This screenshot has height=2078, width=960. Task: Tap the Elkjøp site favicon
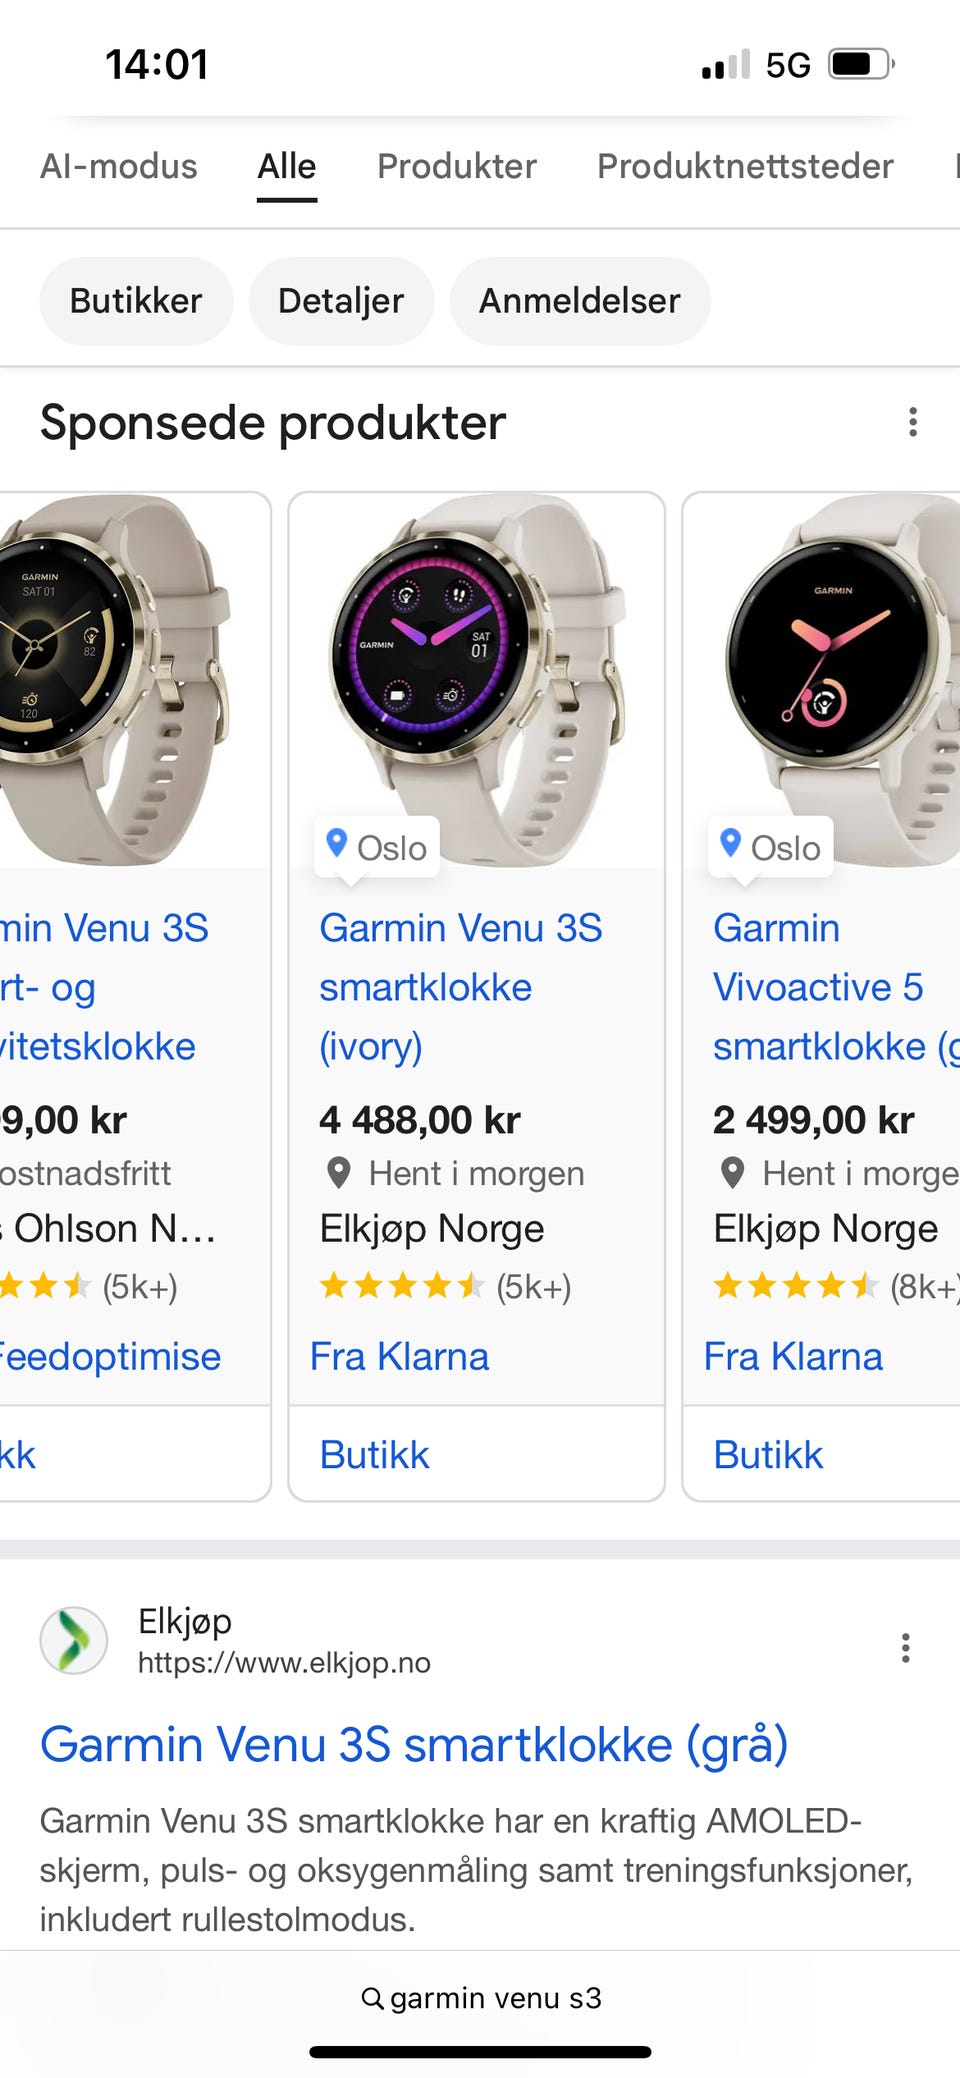(74, 1640)
